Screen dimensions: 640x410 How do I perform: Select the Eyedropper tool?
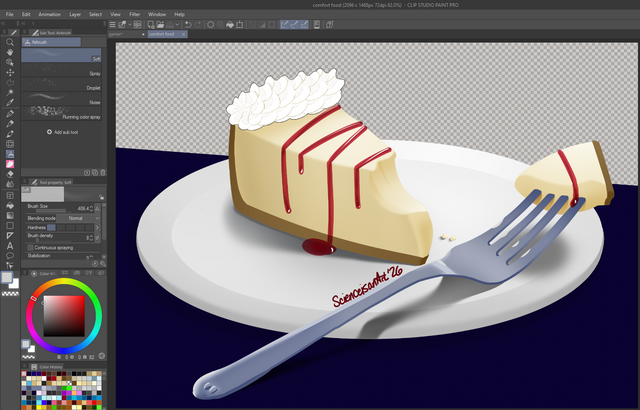10,102
